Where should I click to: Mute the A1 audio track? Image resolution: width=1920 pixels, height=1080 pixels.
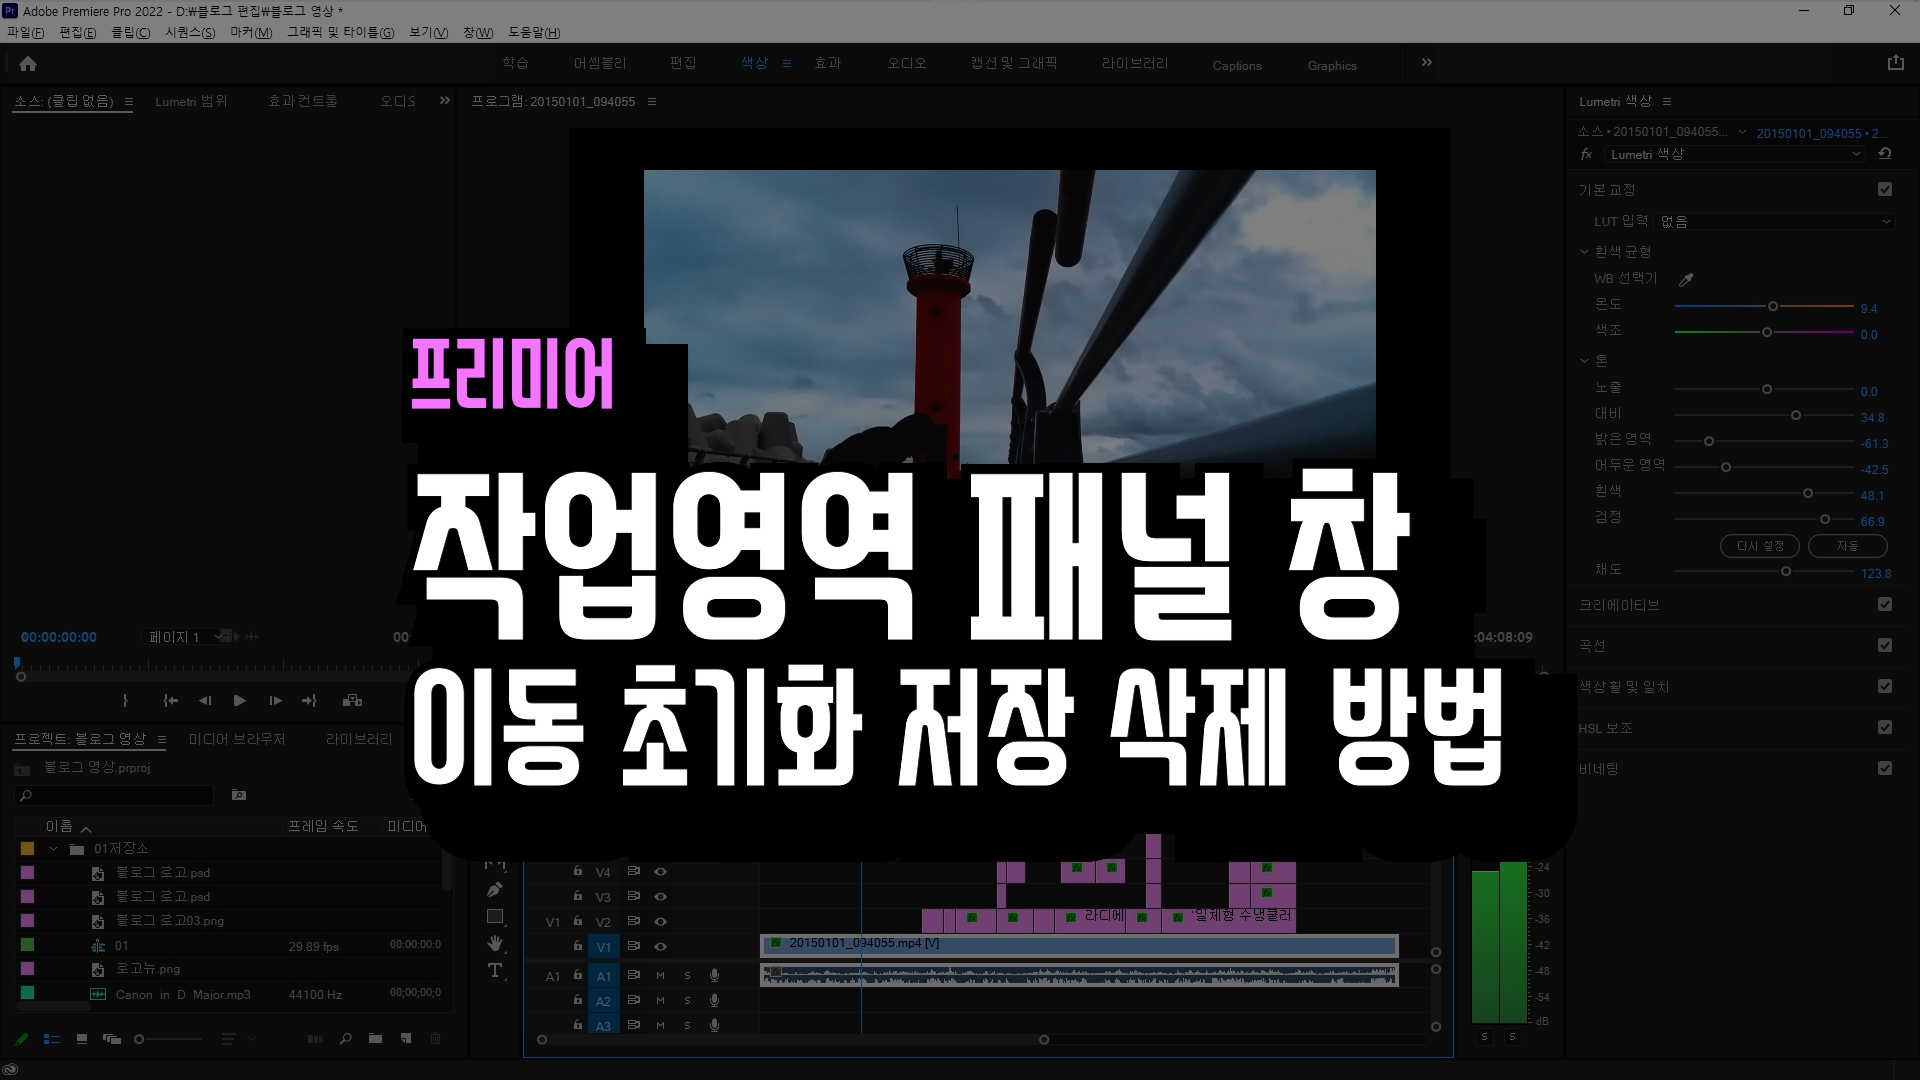point(660,975)
